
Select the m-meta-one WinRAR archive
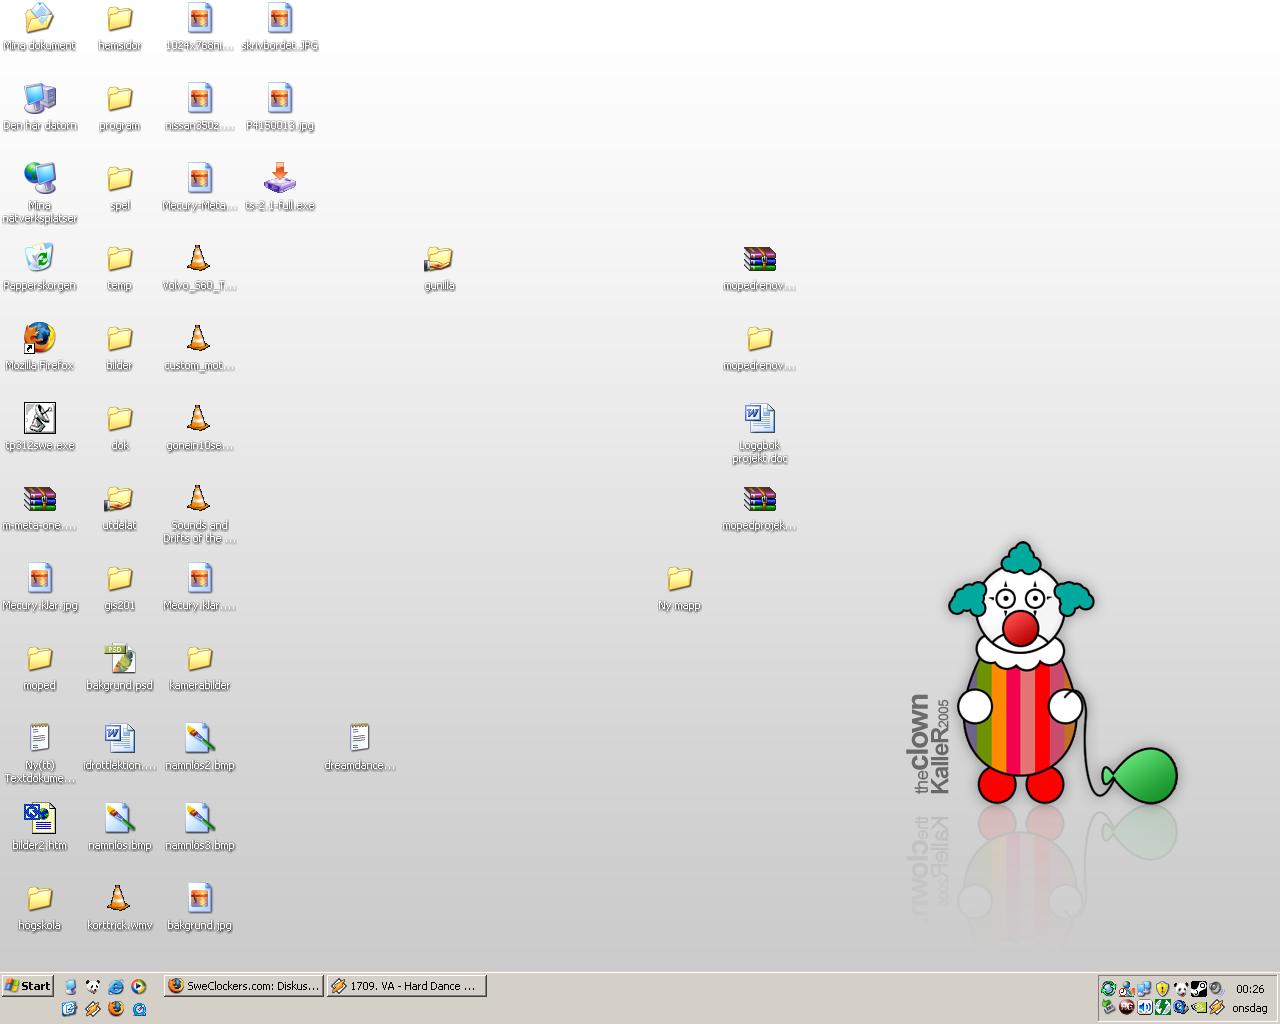(39, 506)
